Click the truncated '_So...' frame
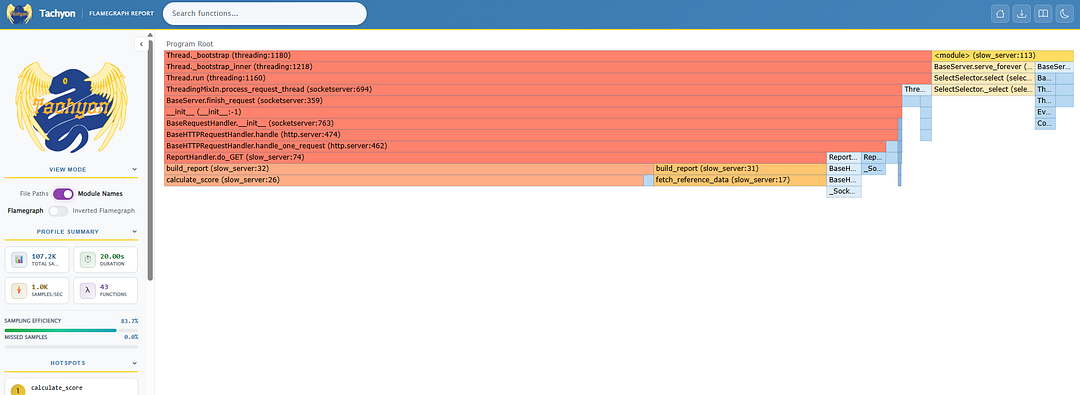The height and width of the screenshot is (395, 1080). [873, 168]
